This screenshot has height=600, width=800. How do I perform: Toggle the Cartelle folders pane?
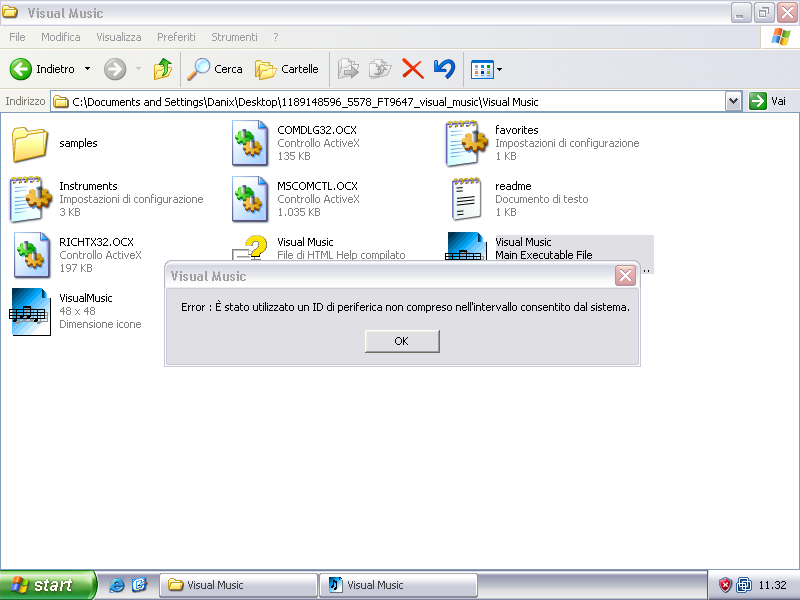287,69
